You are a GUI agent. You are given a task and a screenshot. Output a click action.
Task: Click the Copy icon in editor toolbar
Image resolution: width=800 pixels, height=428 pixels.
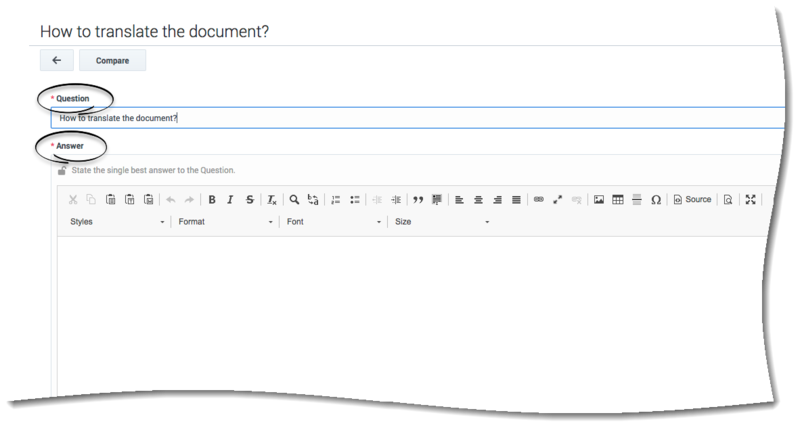point(91,199)
